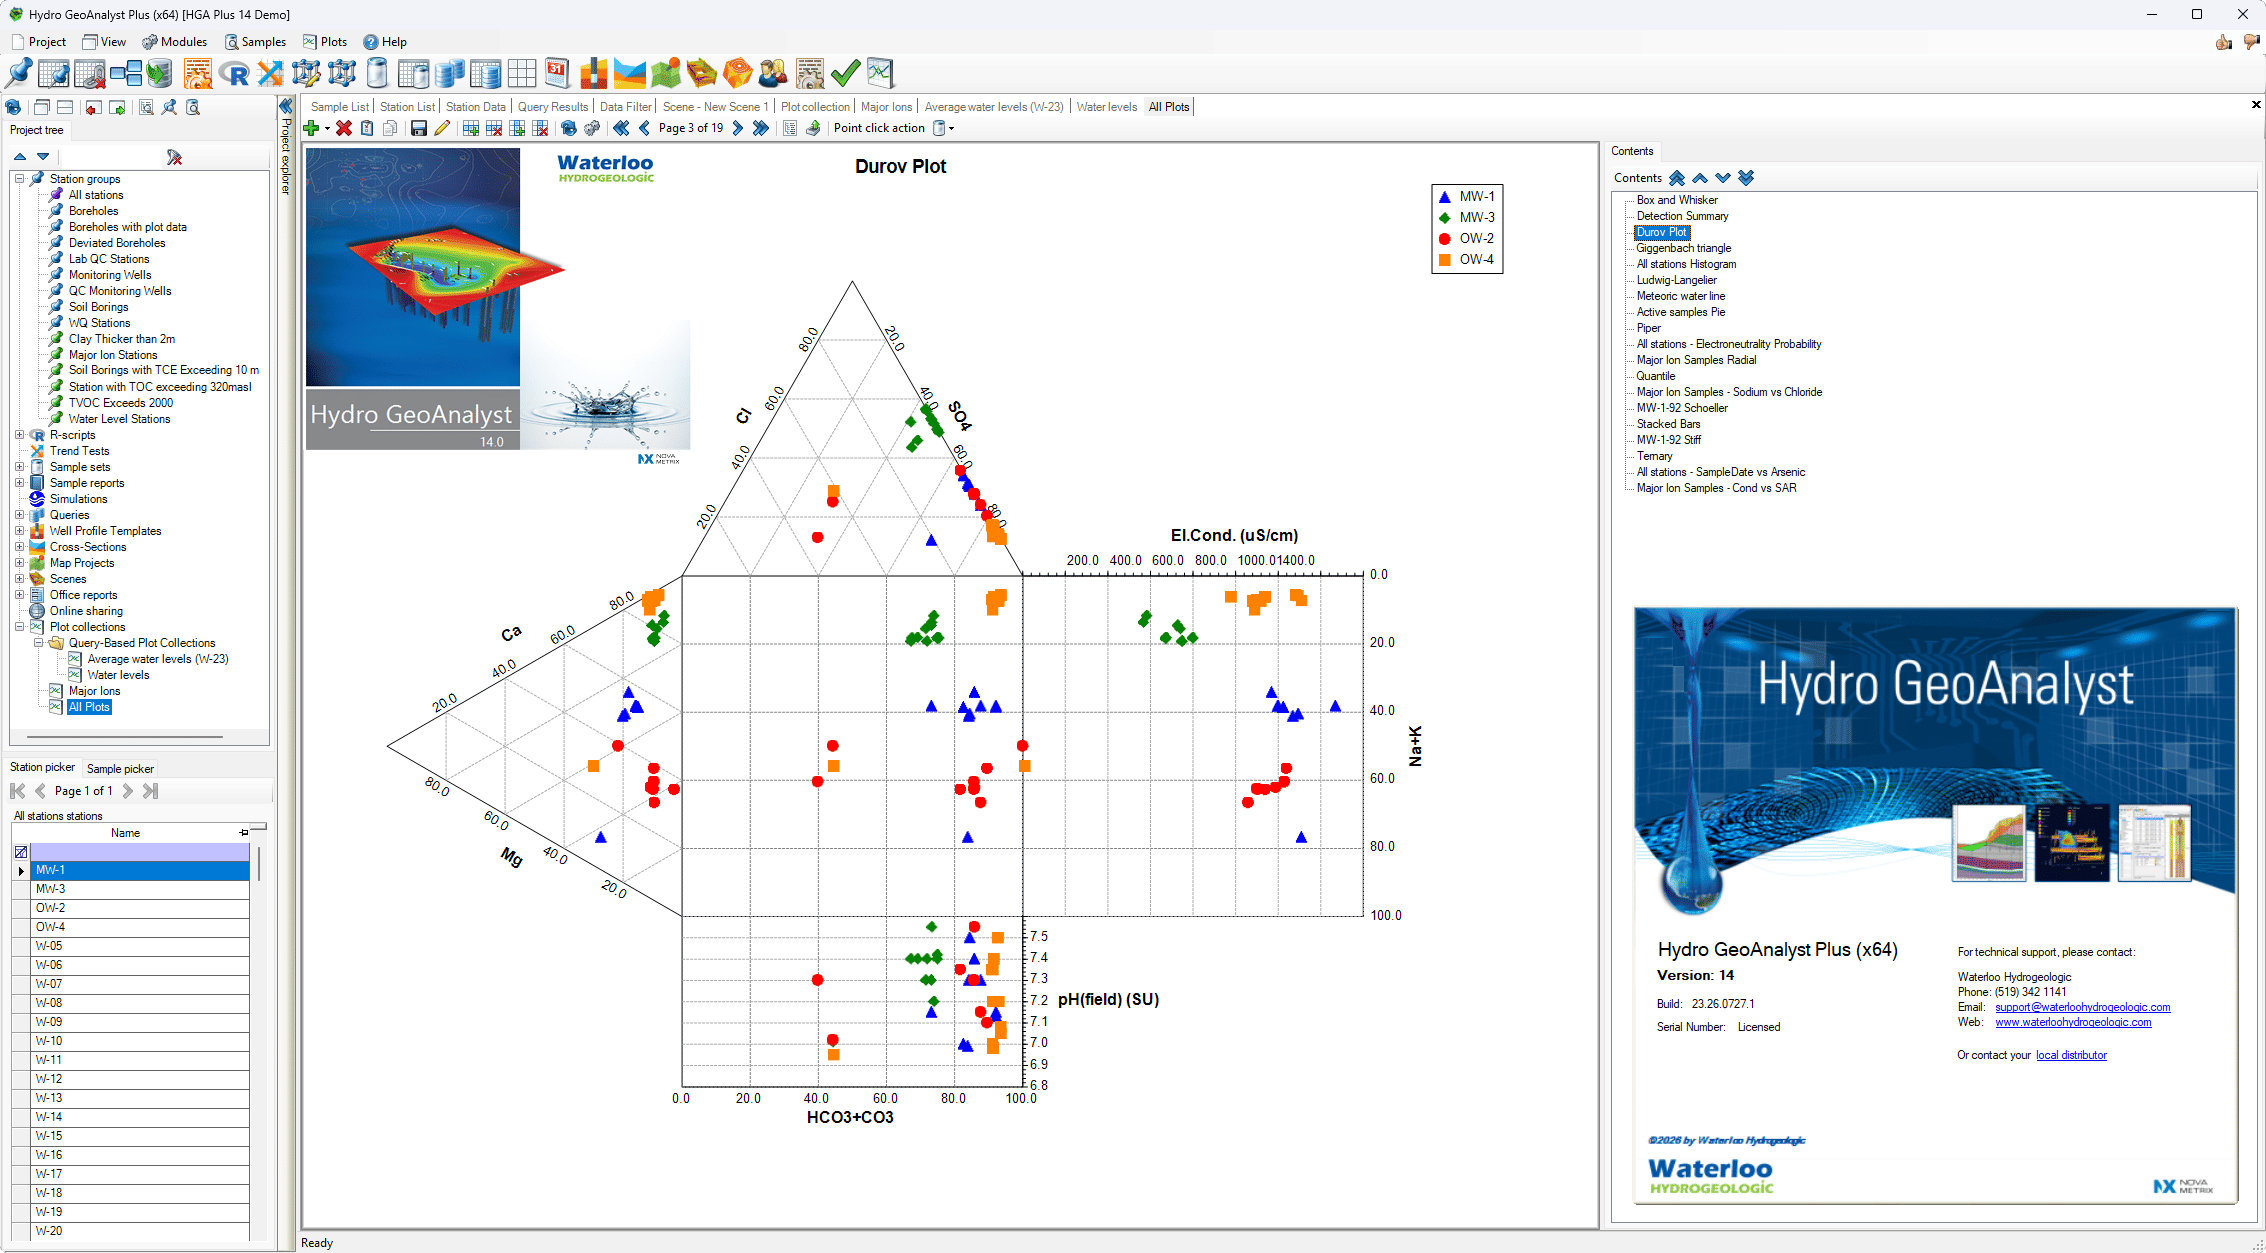Expand the Sample sets tree node

[19, 467]
